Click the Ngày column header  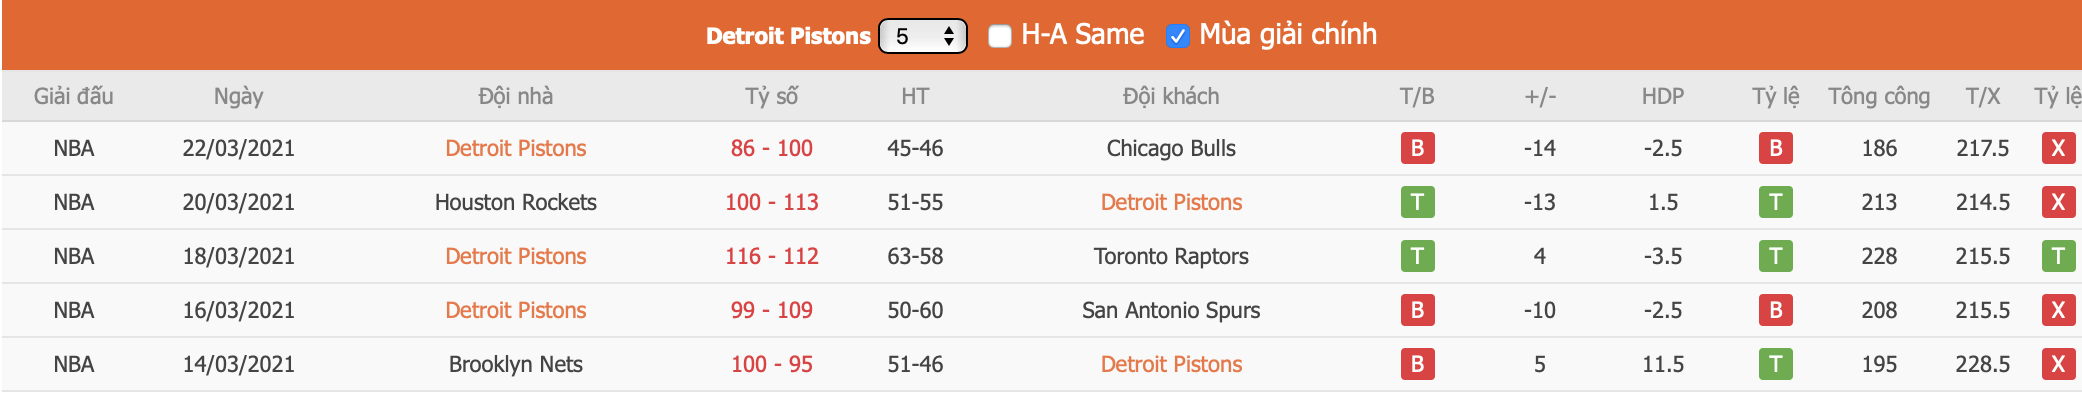click(238, 96)
